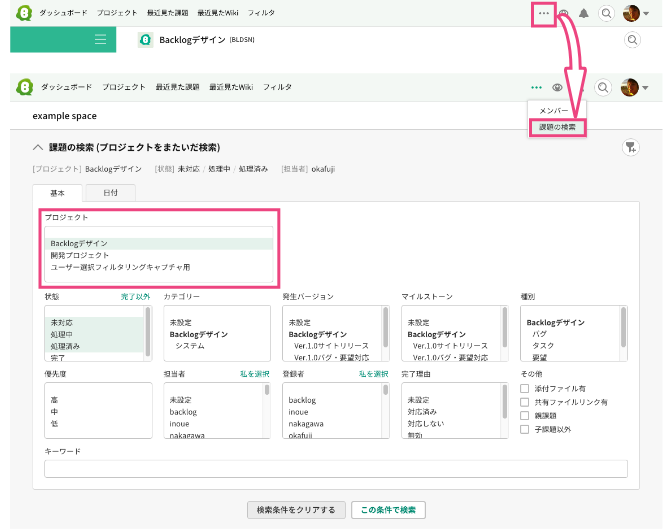Screen dimensions: 663x529
Task: Select 低 in the priority list
Action: [54, 424]
